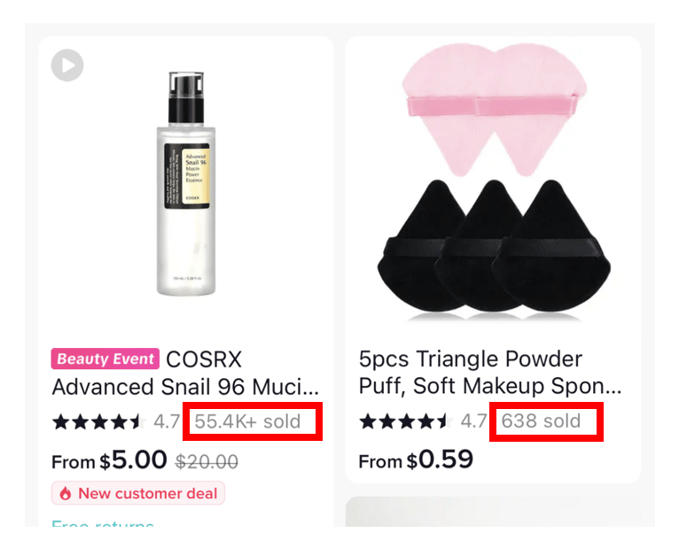Click the powder puff star rating icons
The height and width of the screenshot is (548, 679).
[406, 421]
